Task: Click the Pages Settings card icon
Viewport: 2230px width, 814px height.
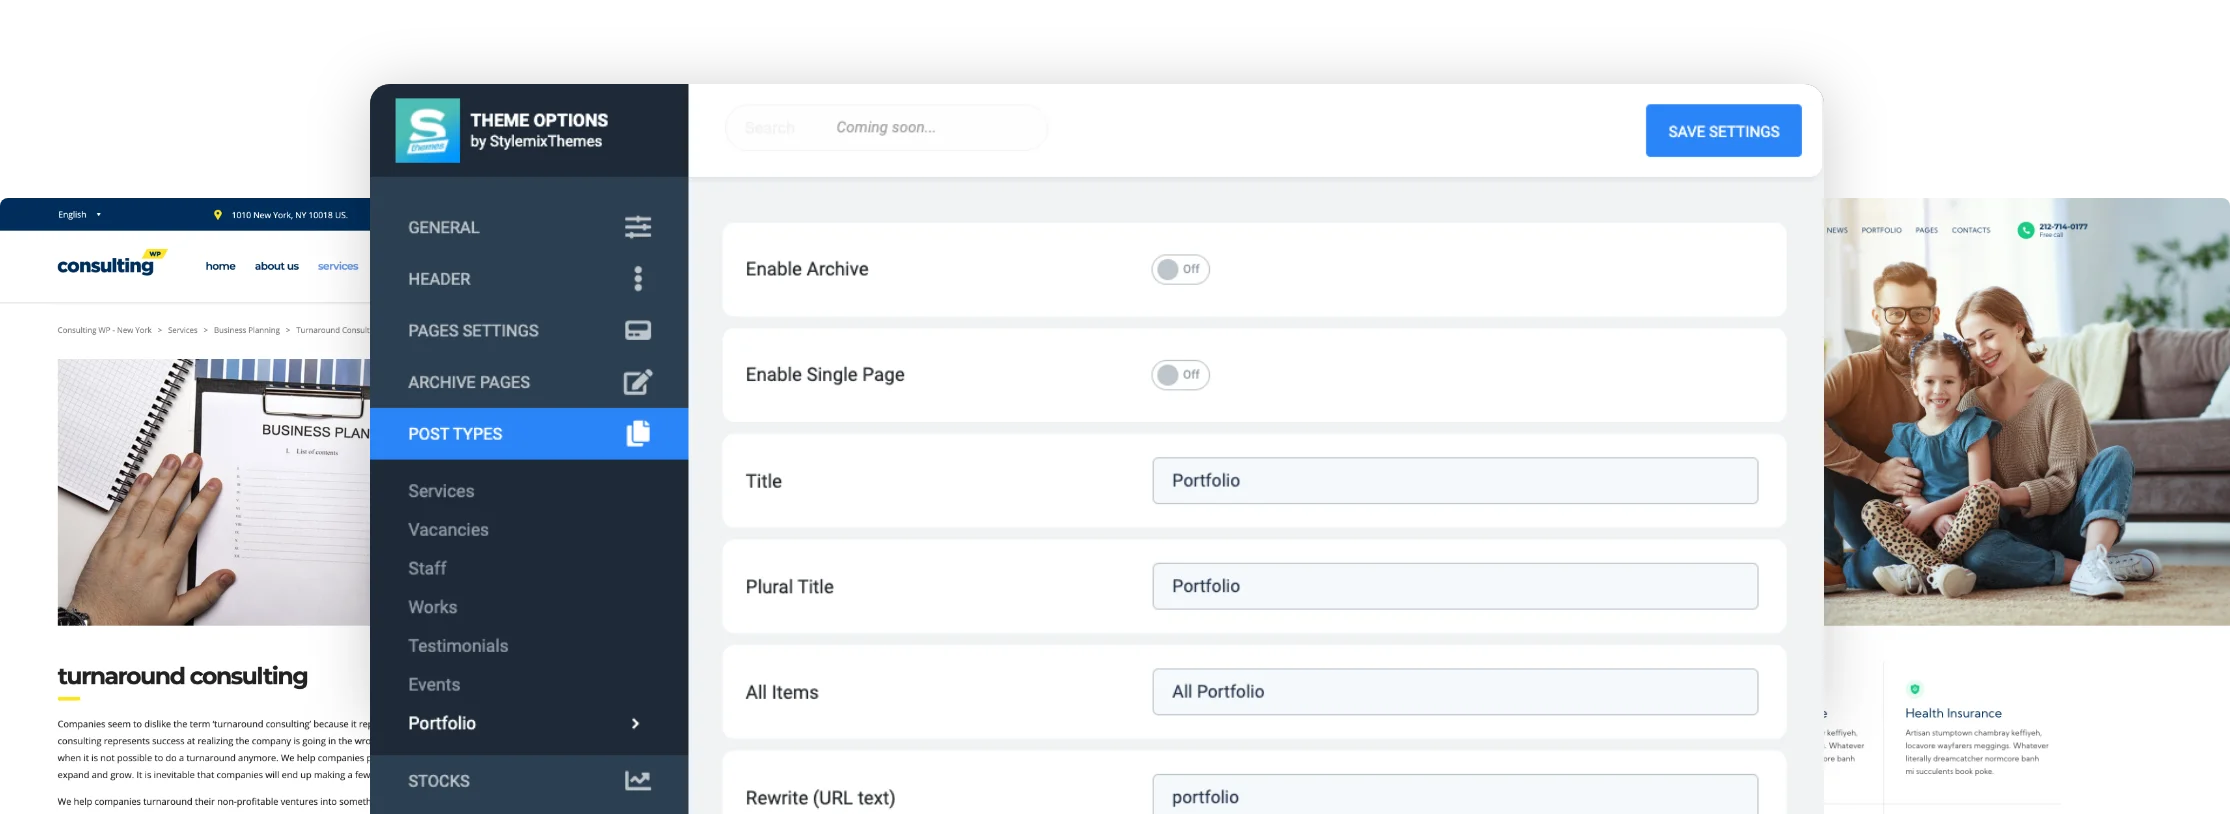Action: coord(638,331)
